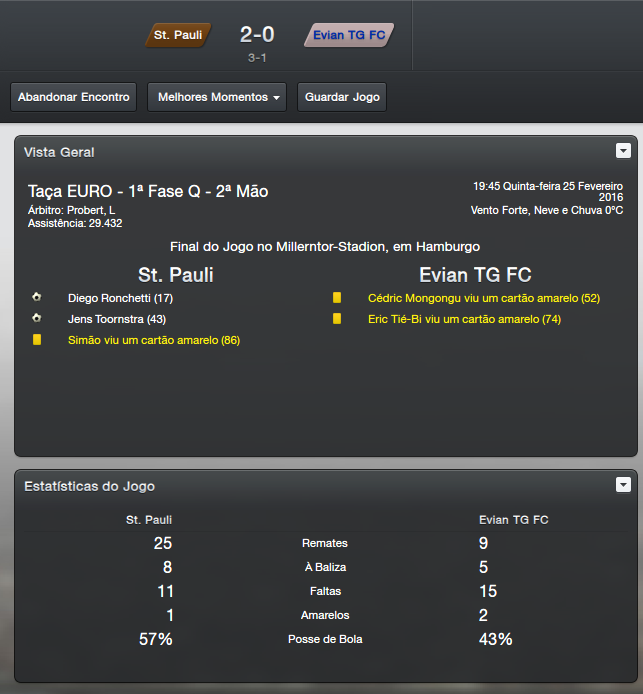Select Eric Tié-Bi's yellow card event text

tap(464, 319)
